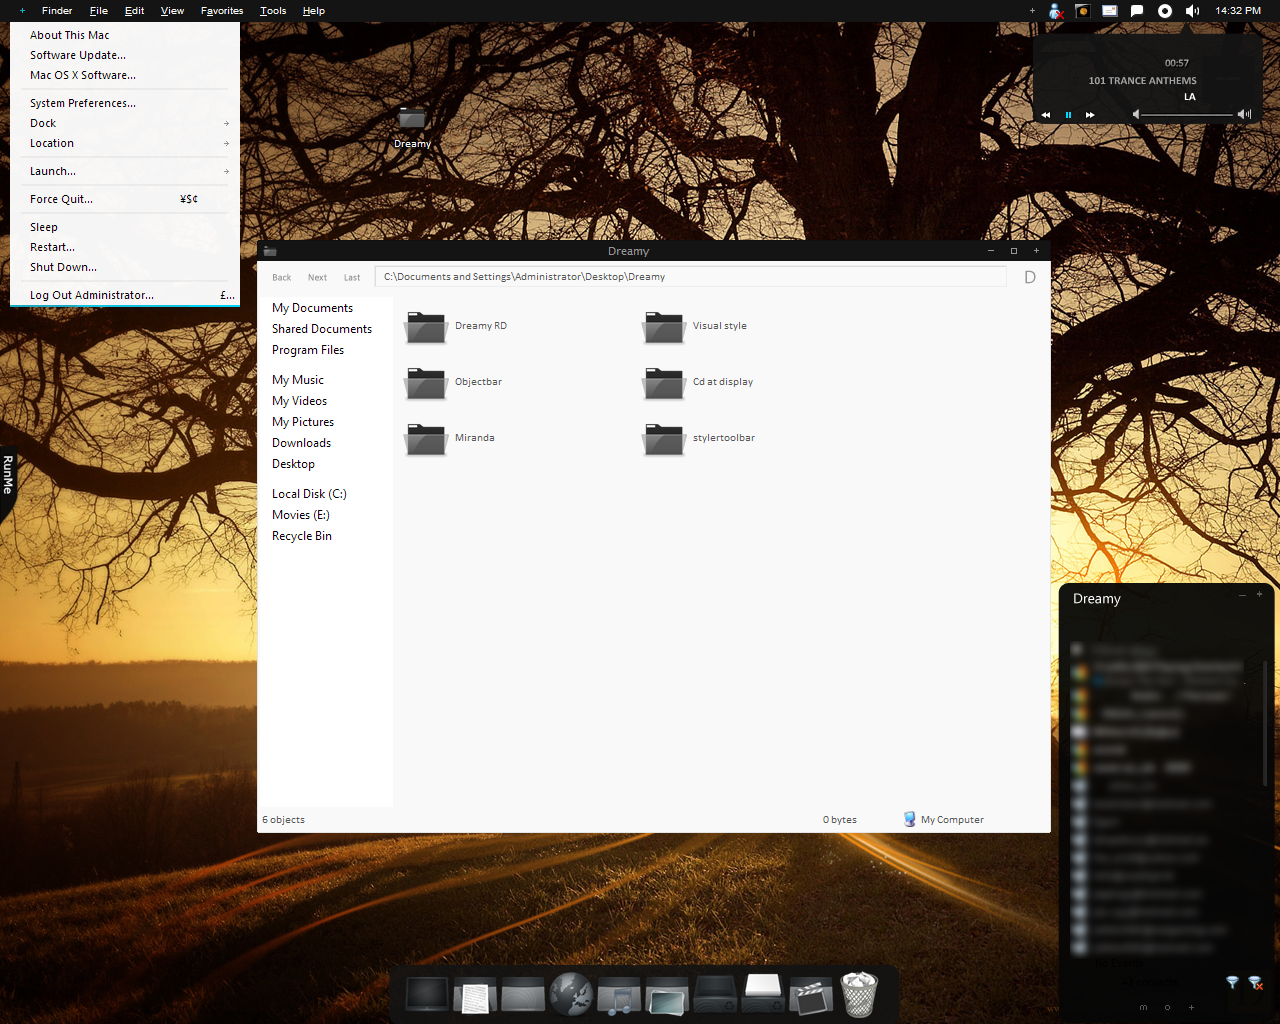
Task: Click the Back button in Dreamy window
Action: pos(282,277)
